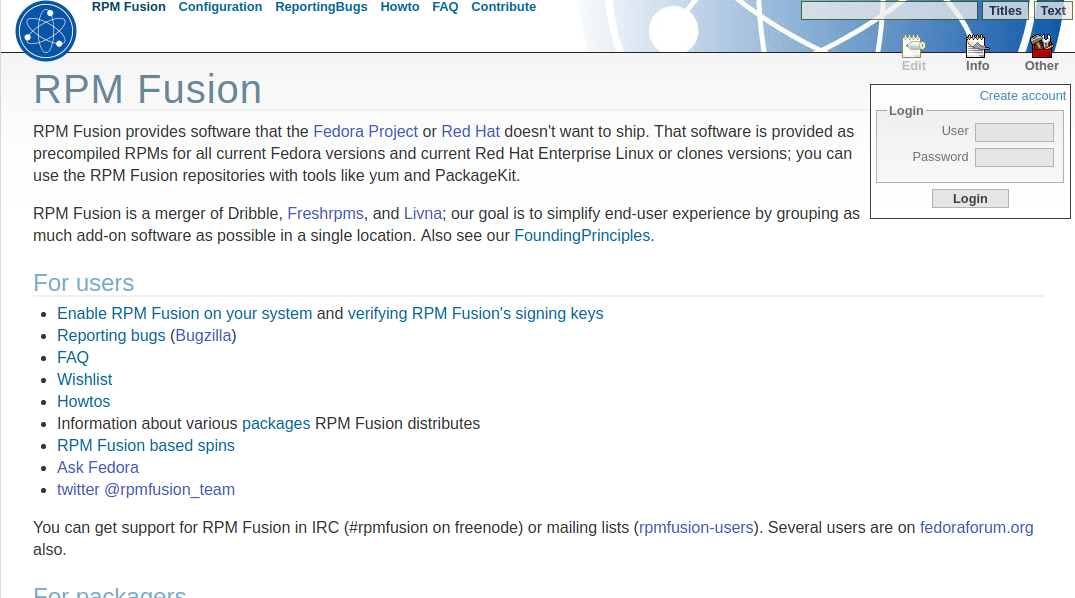Click the Password field
This screenshot has height=598, width=1075.
click(1014, 156)
